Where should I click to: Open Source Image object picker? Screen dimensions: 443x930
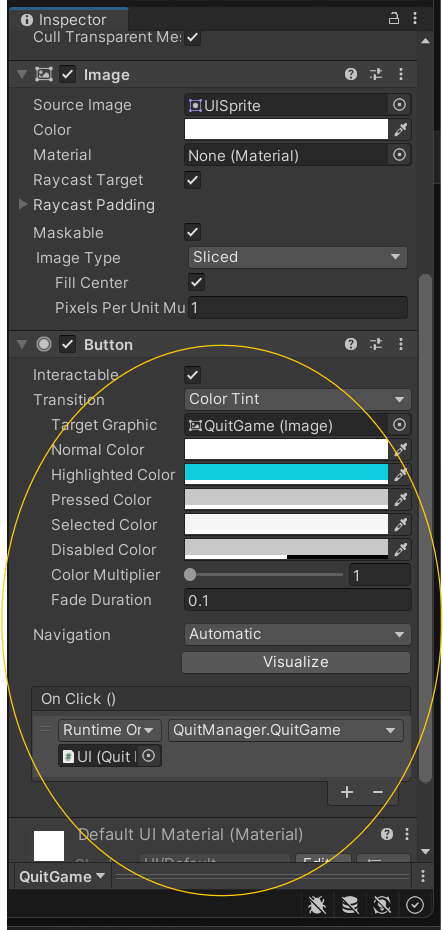click(x=400, y=105)
